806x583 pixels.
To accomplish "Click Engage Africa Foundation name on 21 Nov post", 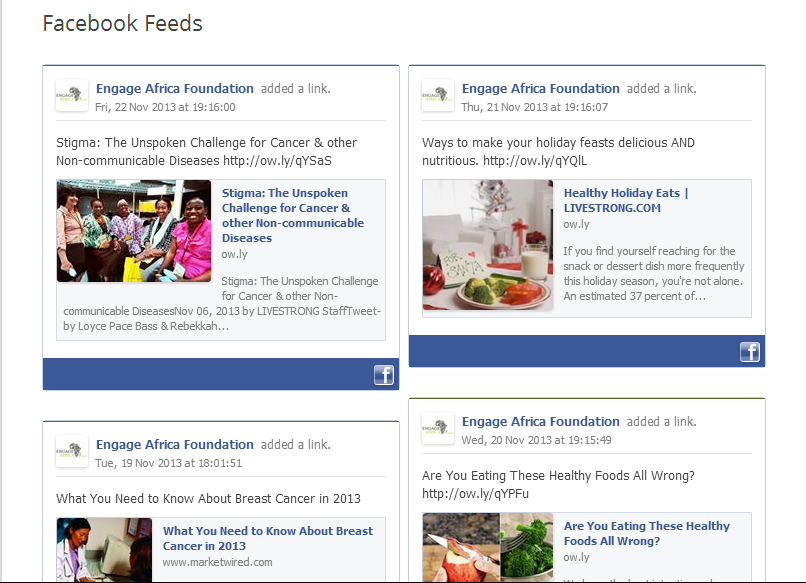I will [541, 89].
